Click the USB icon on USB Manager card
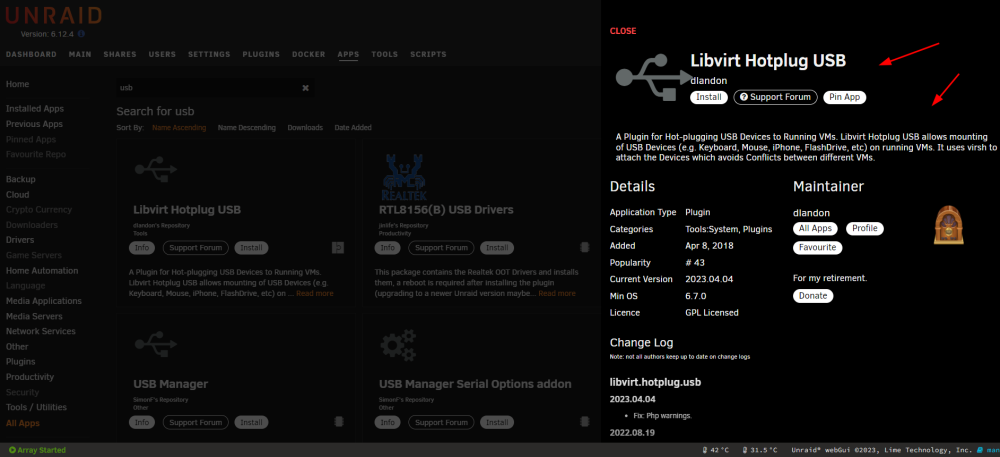1000x457 pixels. coord(156,344)
